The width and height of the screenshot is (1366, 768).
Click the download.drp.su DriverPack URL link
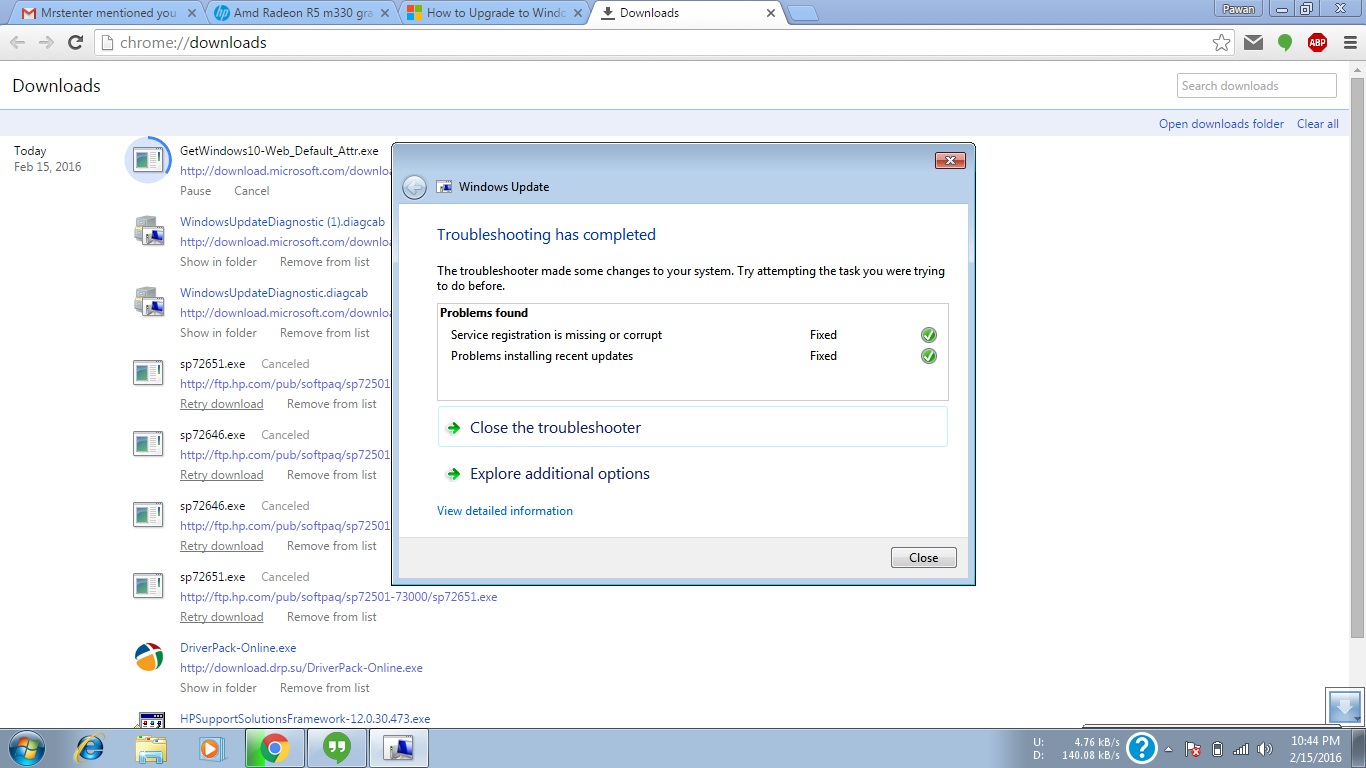click(x=301, y=668)
